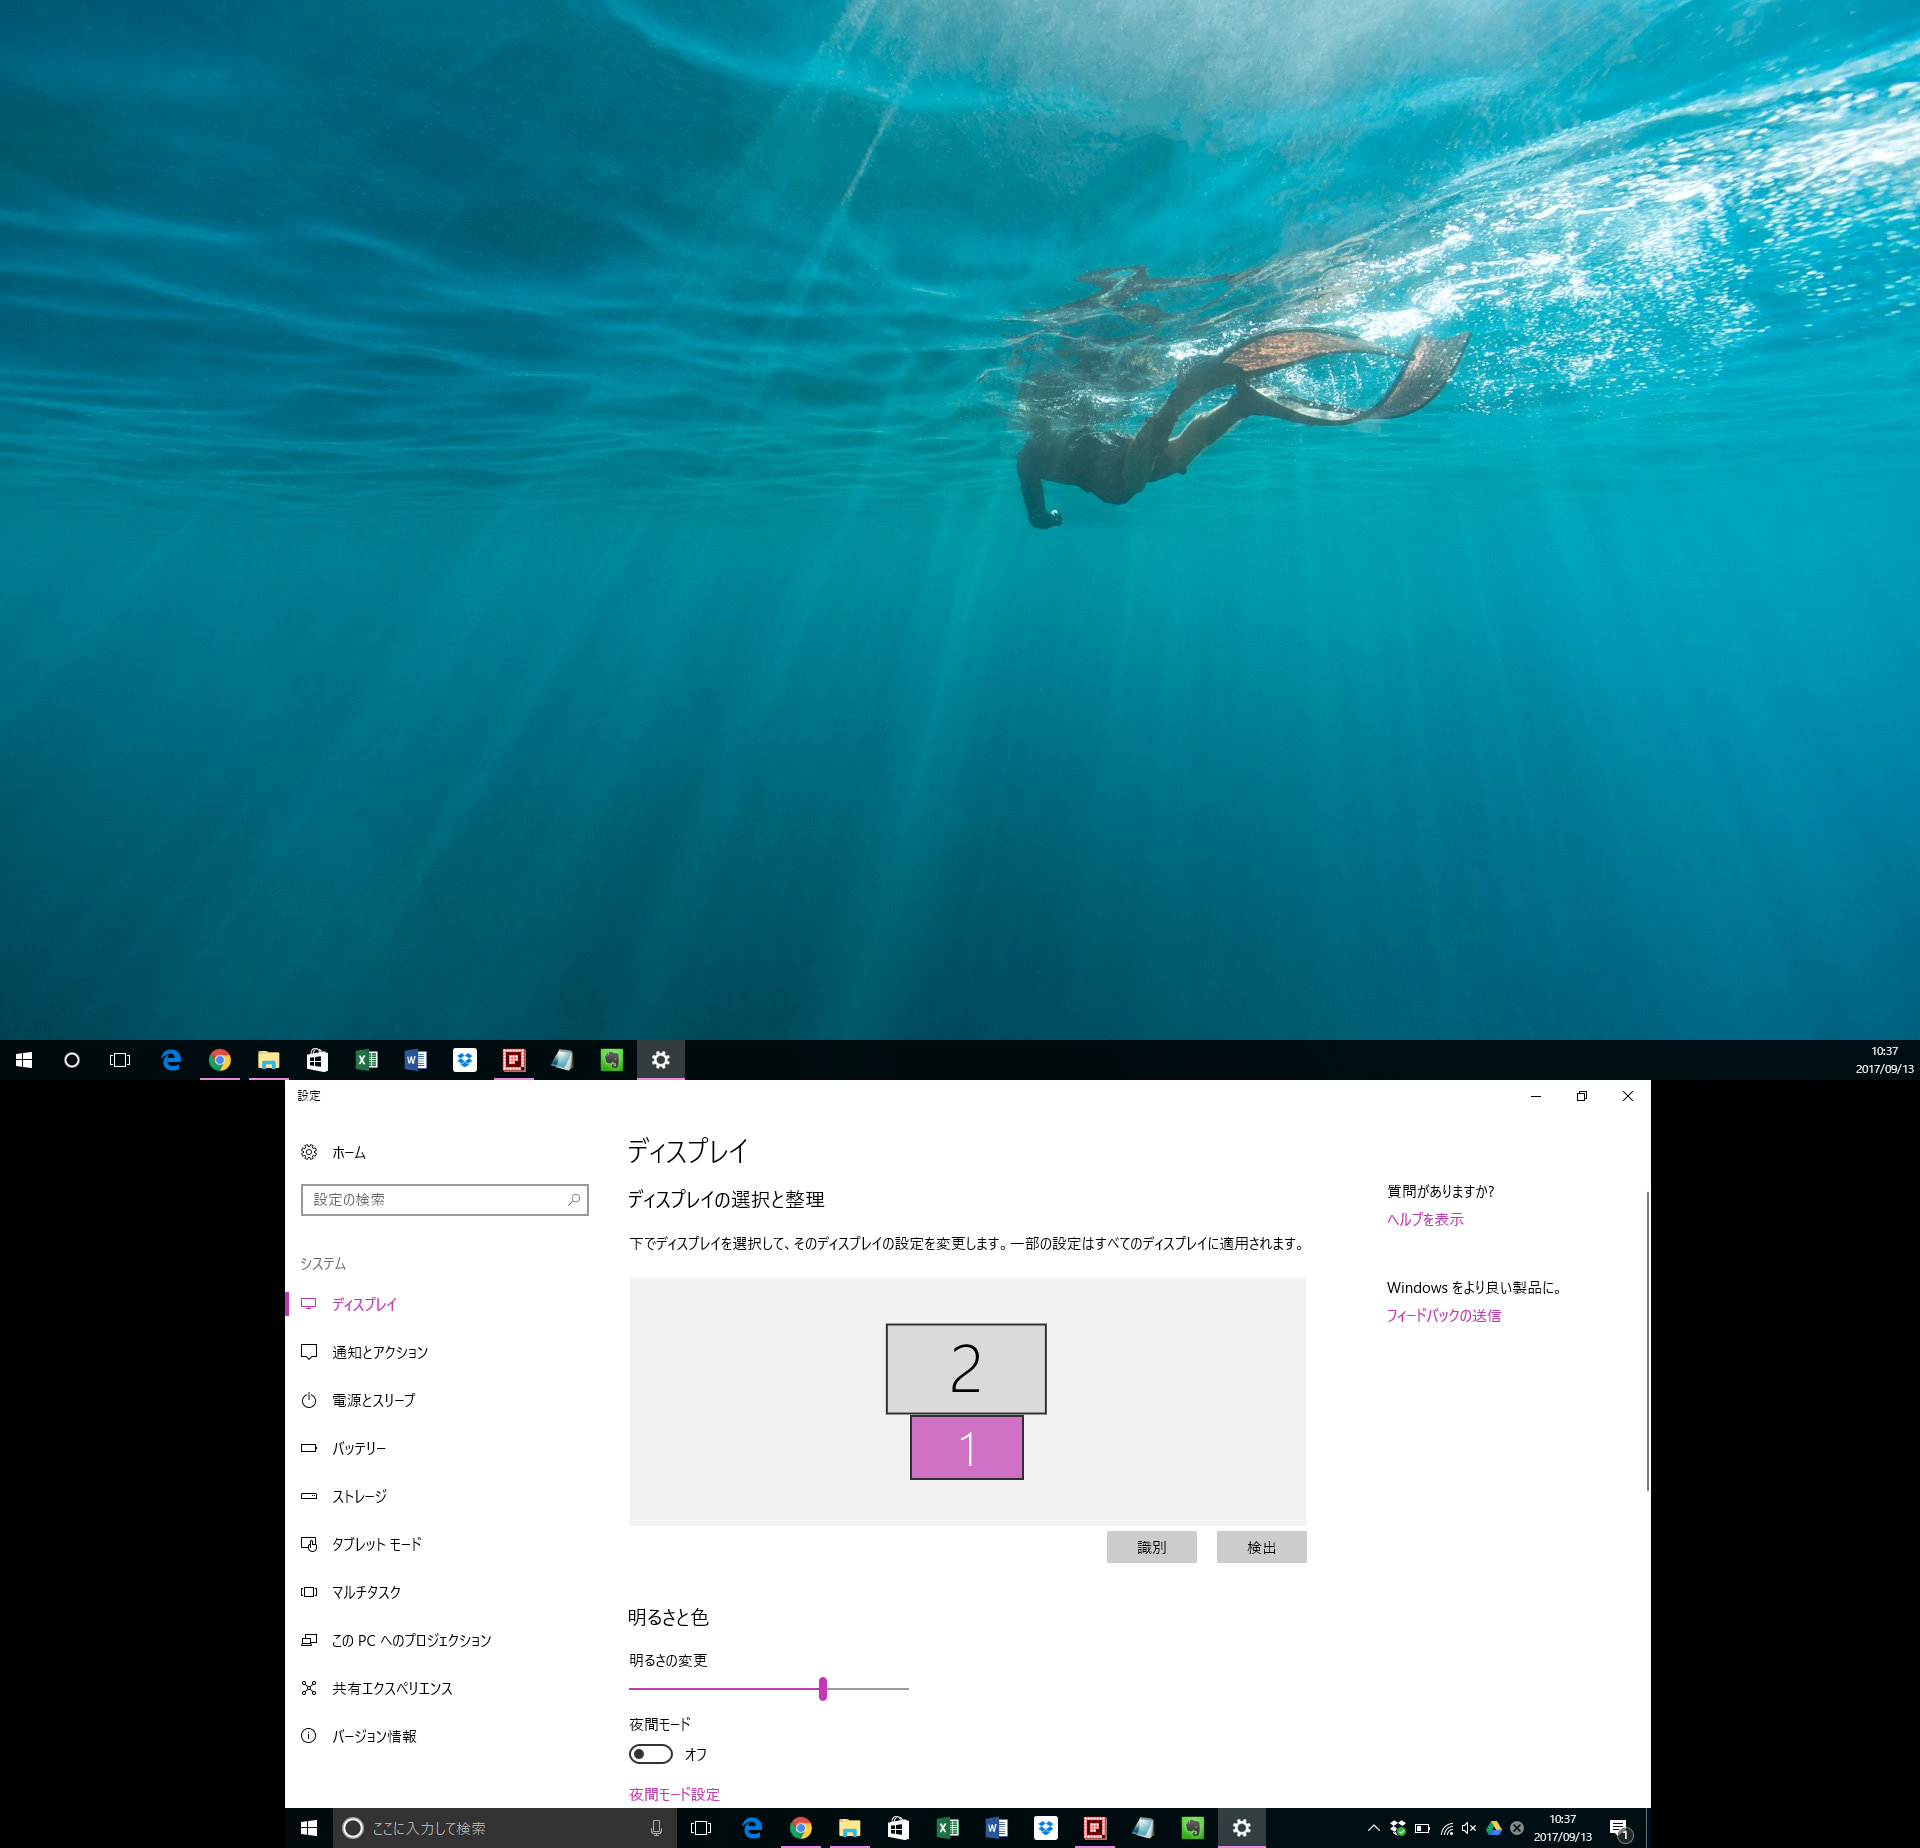
Task: Toggle 夜間モード switch on
Action: coord(650,1754)
